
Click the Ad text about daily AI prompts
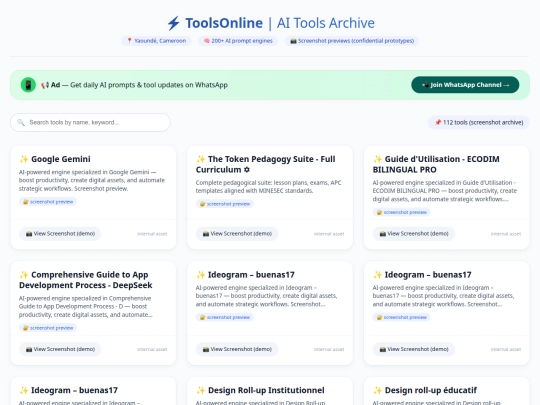pyautogui.click(x=149, y=85)
